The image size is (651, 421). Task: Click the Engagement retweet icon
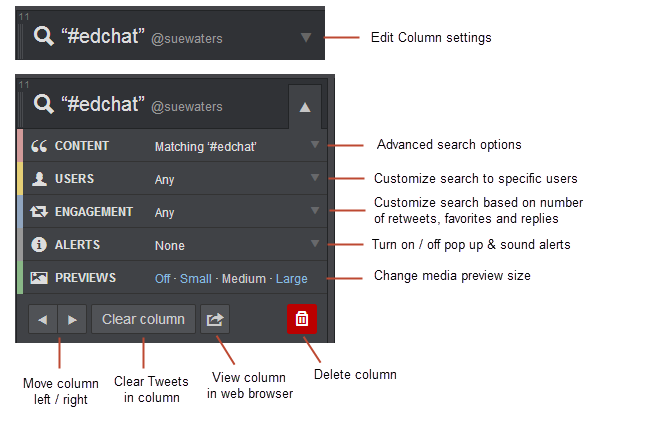pos(40,212)
